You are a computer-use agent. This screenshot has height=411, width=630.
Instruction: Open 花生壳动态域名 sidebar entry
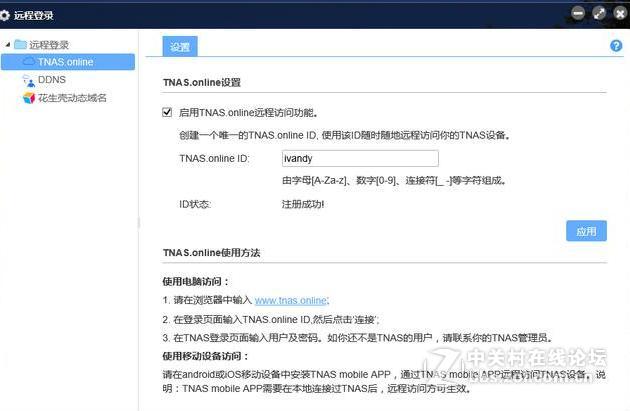72,98
